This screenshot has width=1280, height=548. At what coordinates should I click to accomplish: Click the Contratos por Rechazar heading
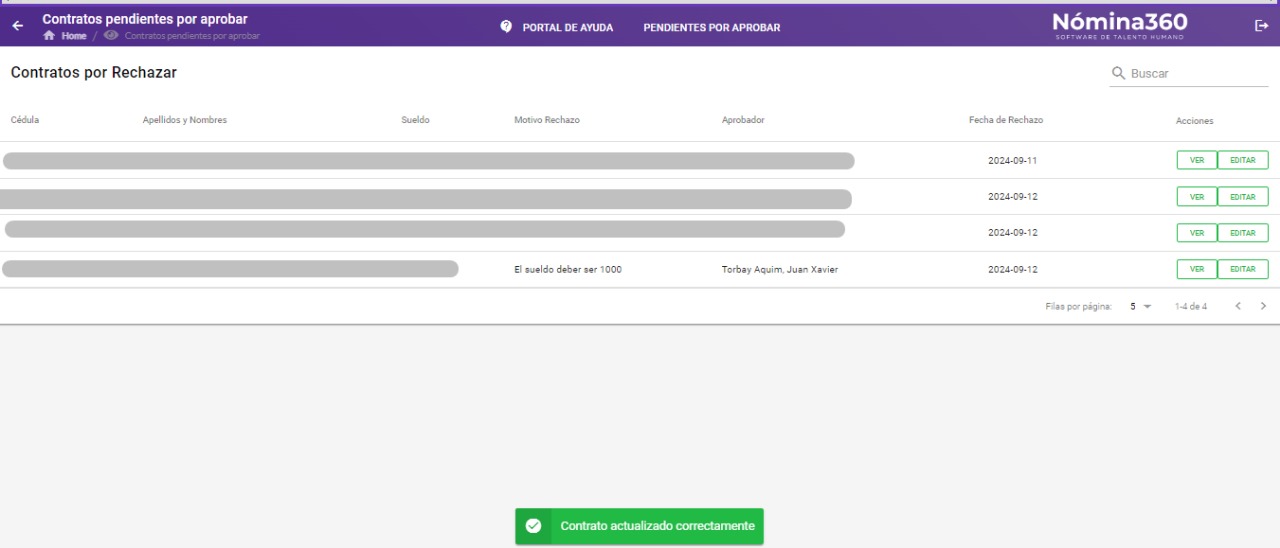[x=94, y=73]
